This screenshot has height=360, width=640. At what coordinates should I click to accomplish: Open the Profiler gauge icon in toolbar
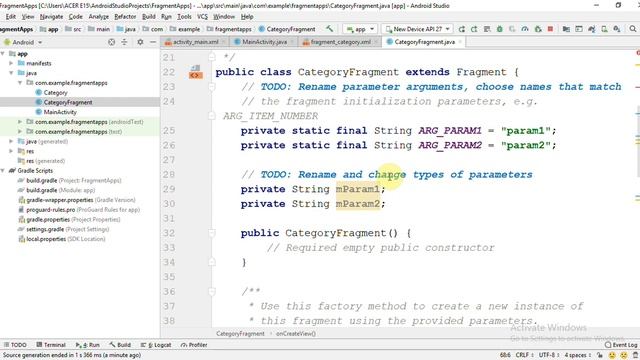click(x=525, y=29)
